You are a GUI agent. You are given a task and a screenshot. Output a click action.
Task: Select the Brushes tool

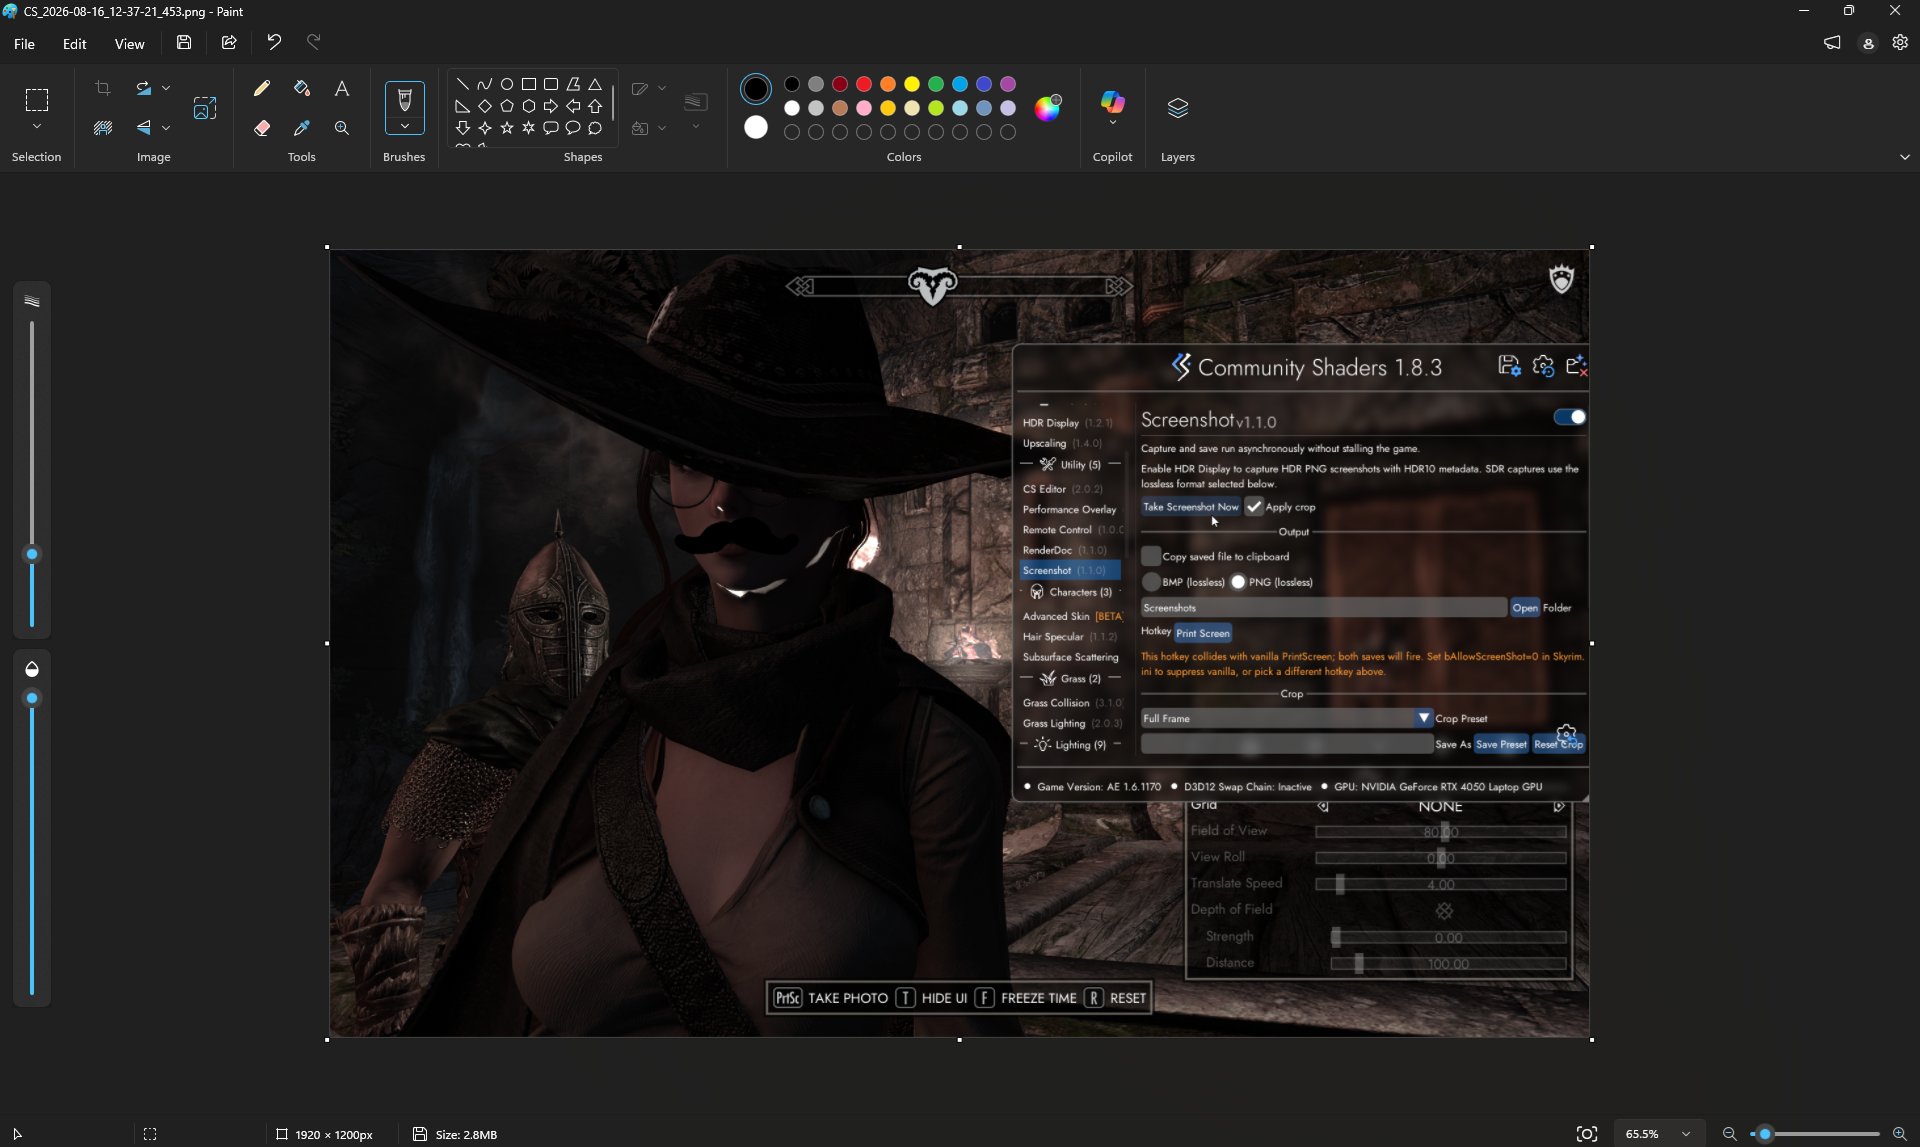[405, 98]
